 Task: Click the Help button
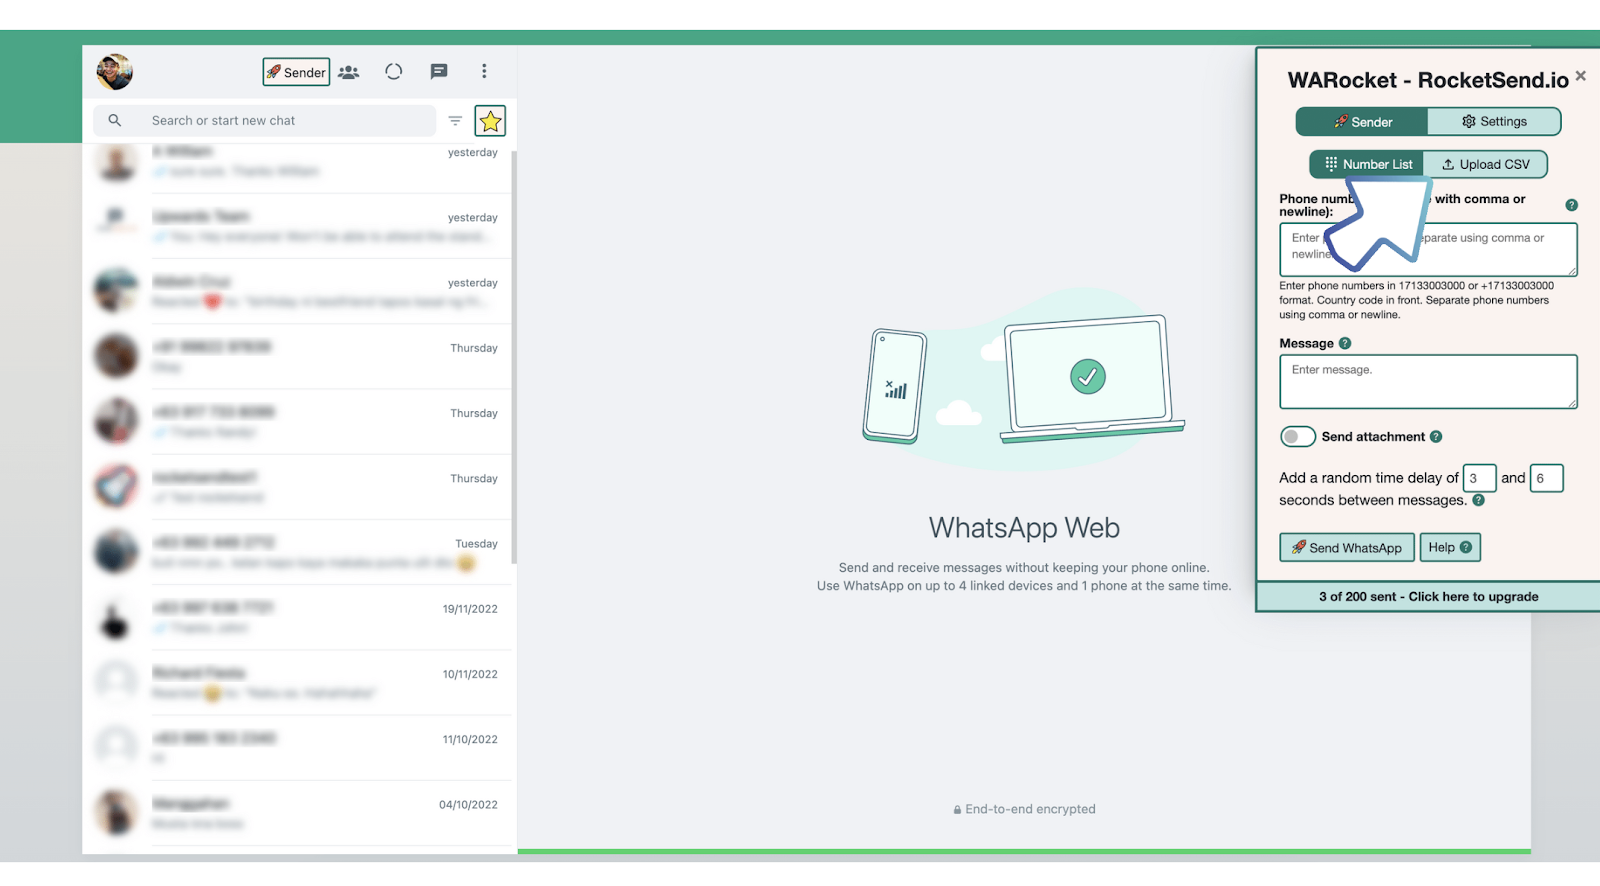1450,548
